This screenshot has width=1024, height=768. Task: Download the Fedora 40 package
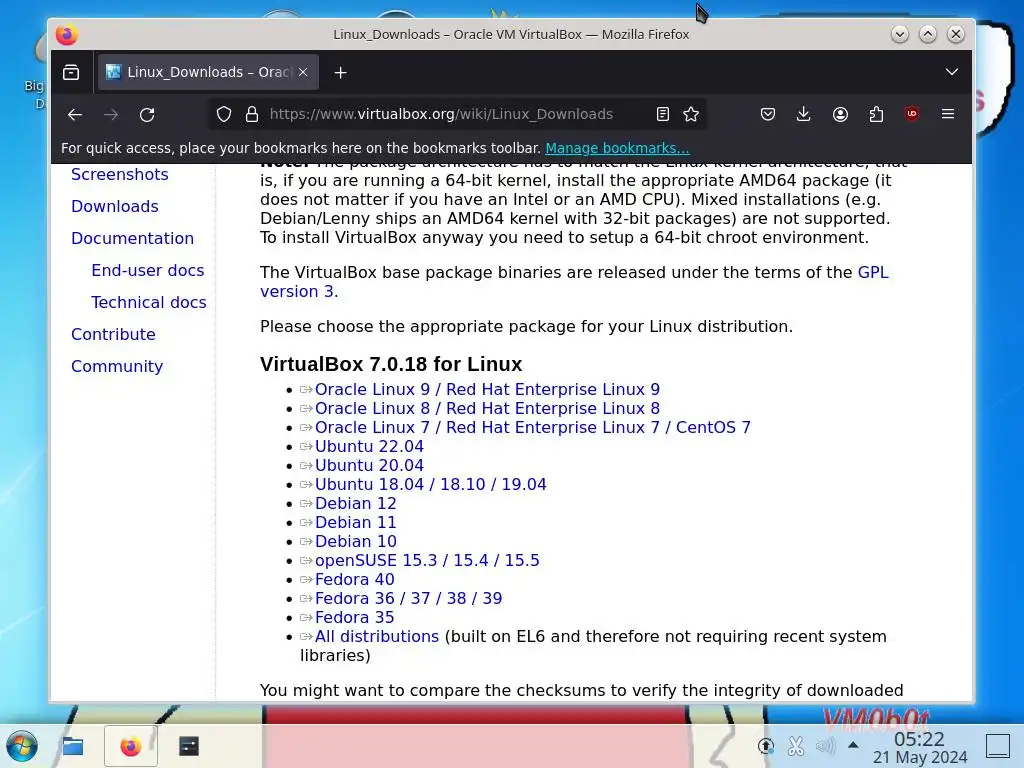tap(355, 579)
